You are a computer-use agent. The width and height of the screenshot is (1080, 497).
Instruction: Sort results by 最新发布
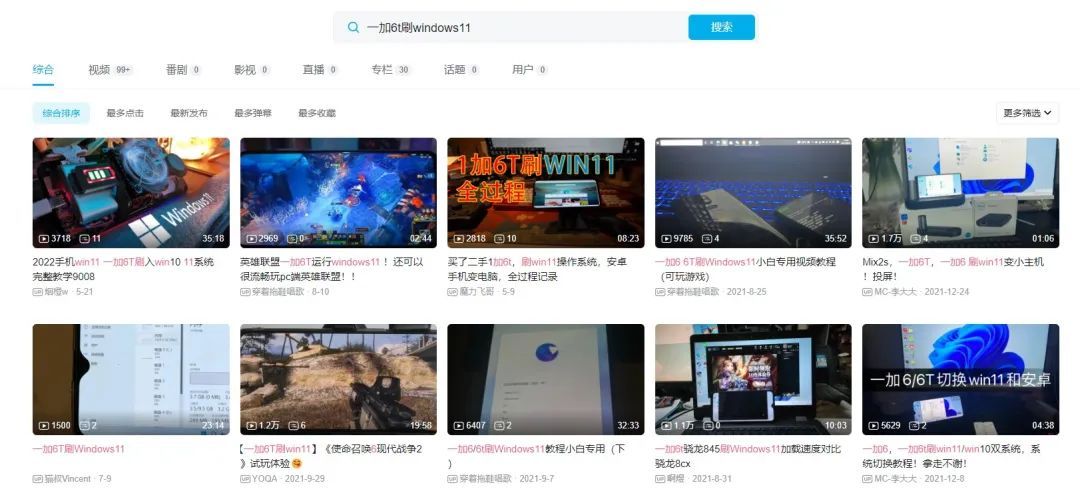point(189,113)
